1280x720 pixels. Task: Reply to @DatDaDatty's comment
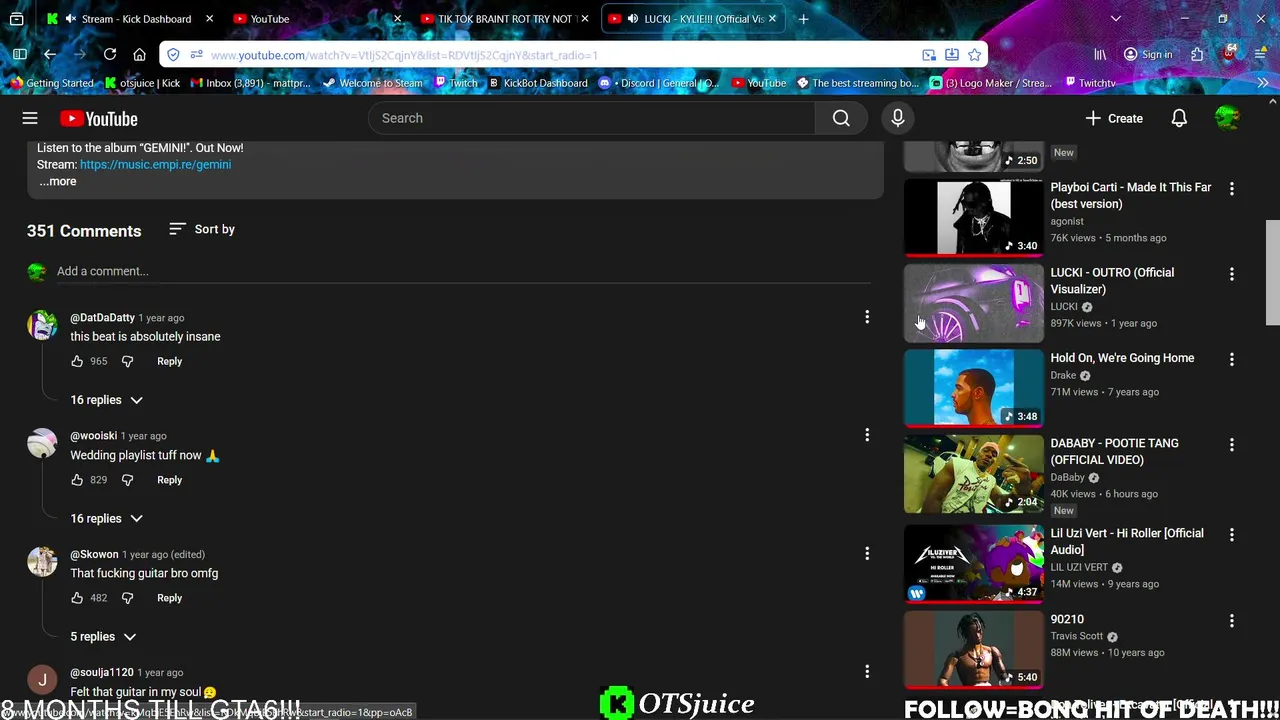(x=169, y=361)
